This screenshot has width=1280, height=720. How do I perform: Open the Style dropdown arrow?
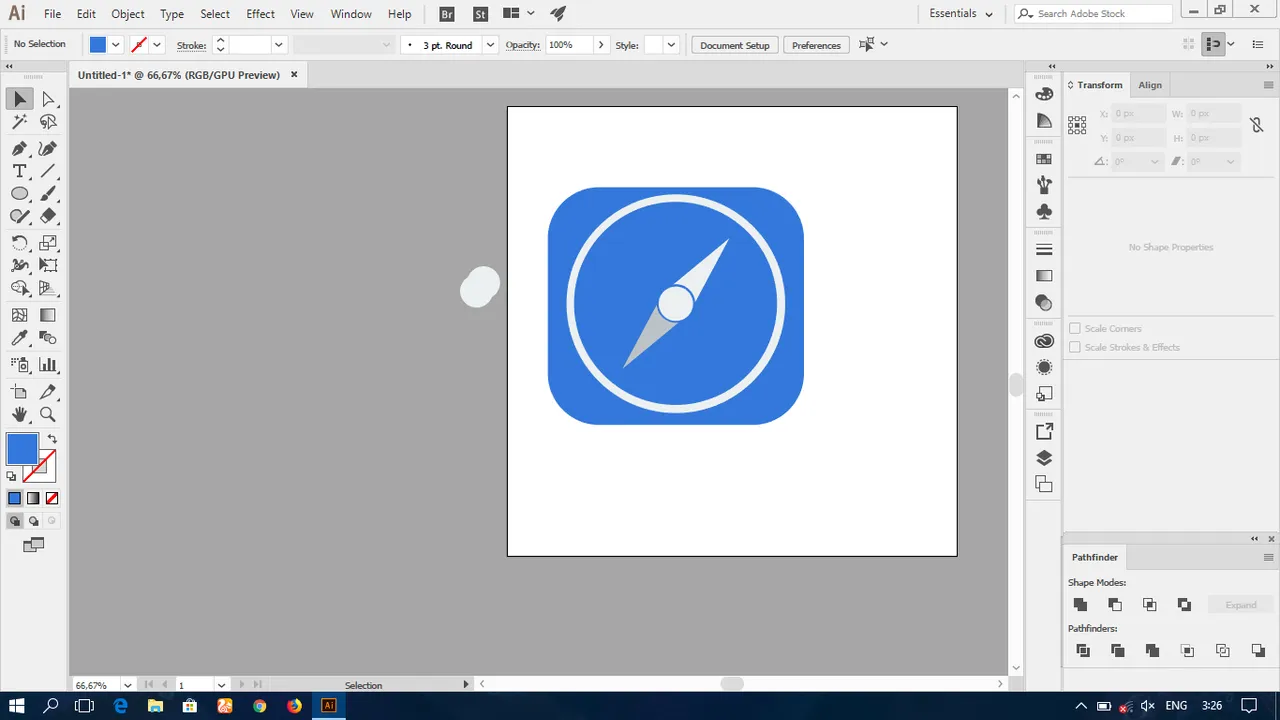click(671, 45)
